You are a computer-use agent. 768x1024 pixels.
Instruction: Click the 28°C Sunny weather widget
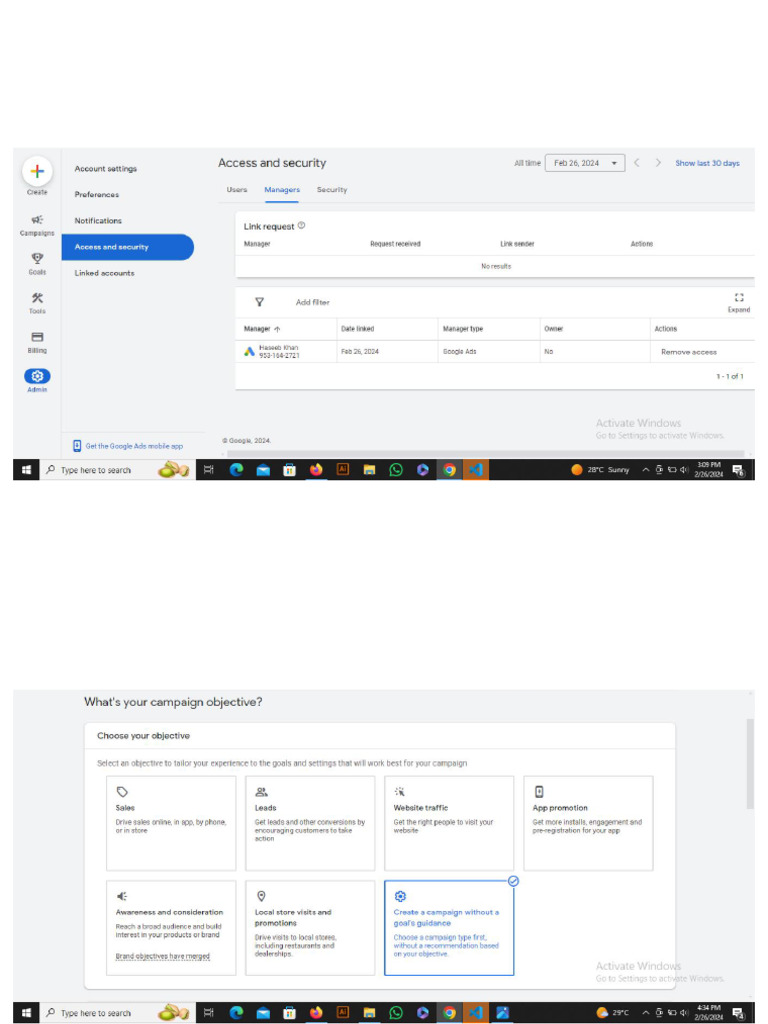point(600,470)
